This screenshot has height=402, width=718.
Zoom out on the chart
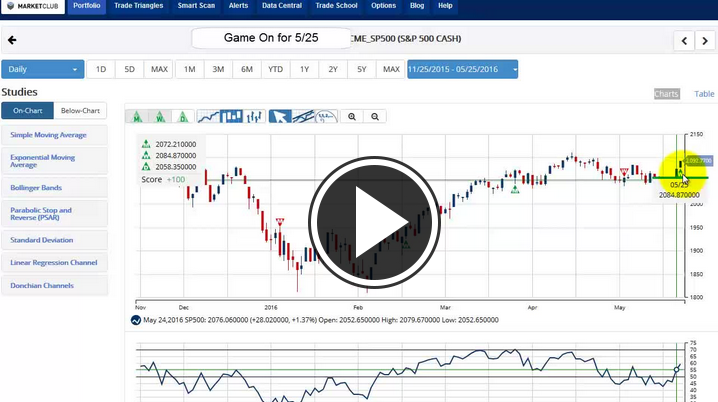(x=375, y=117)
